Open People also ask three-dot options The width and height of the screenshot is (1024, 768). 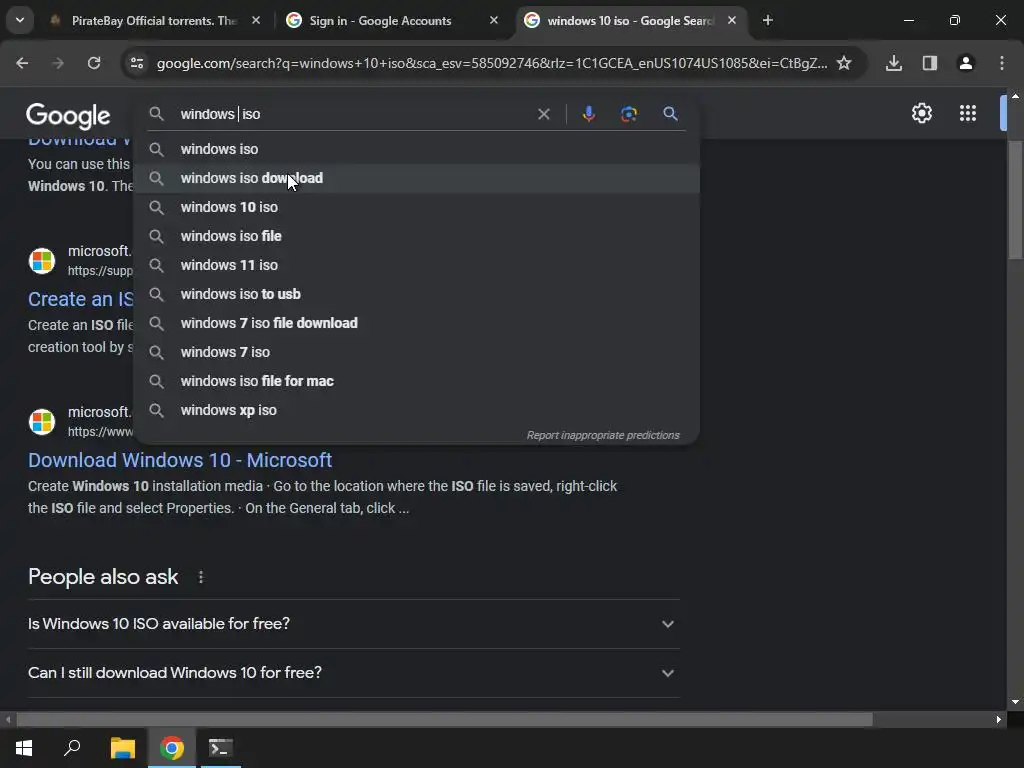click(x=201, y=577)
